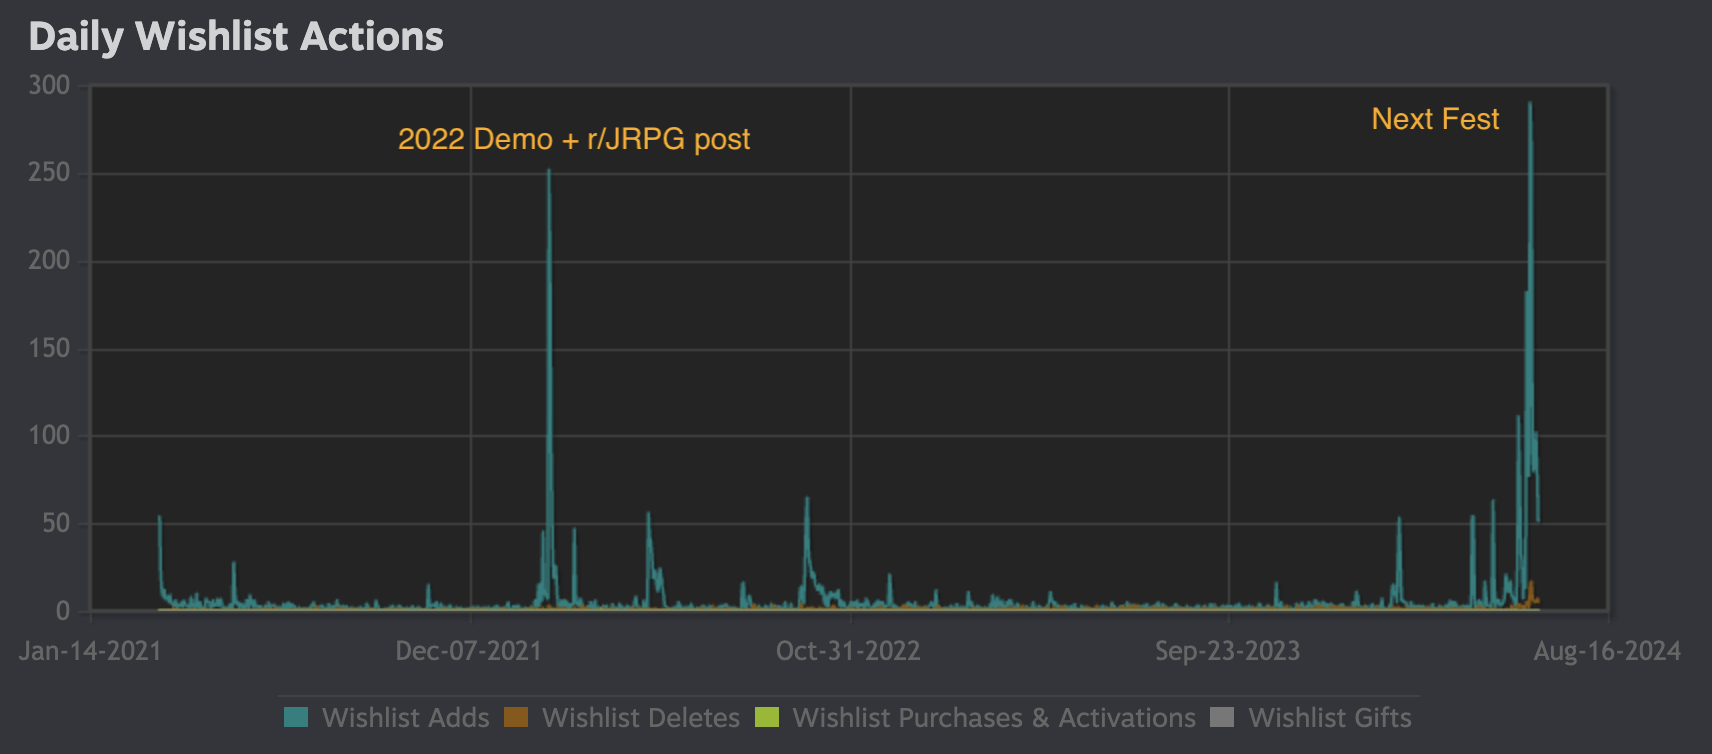Click the Wishlist Adds legend label
Image resolution: width=1712 pixels, height=754 pixels.
click(x=405, y=718)
